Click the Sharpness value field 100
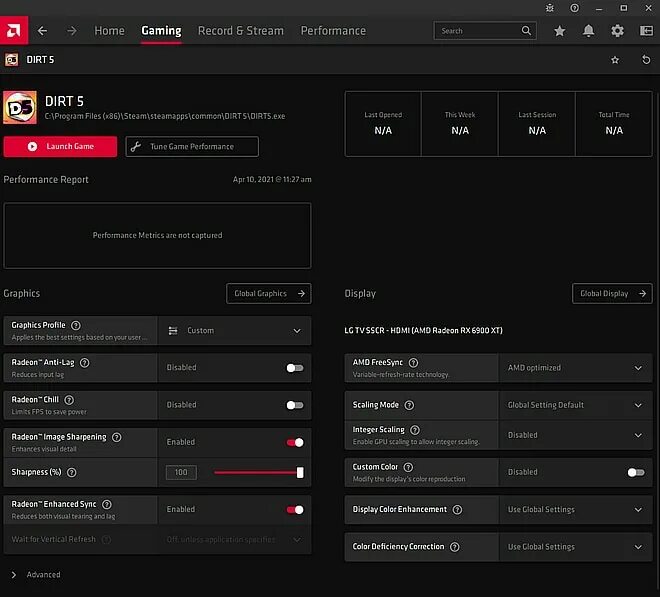The width and height of the screenshot is (660, 597). (x=181, y=472)
